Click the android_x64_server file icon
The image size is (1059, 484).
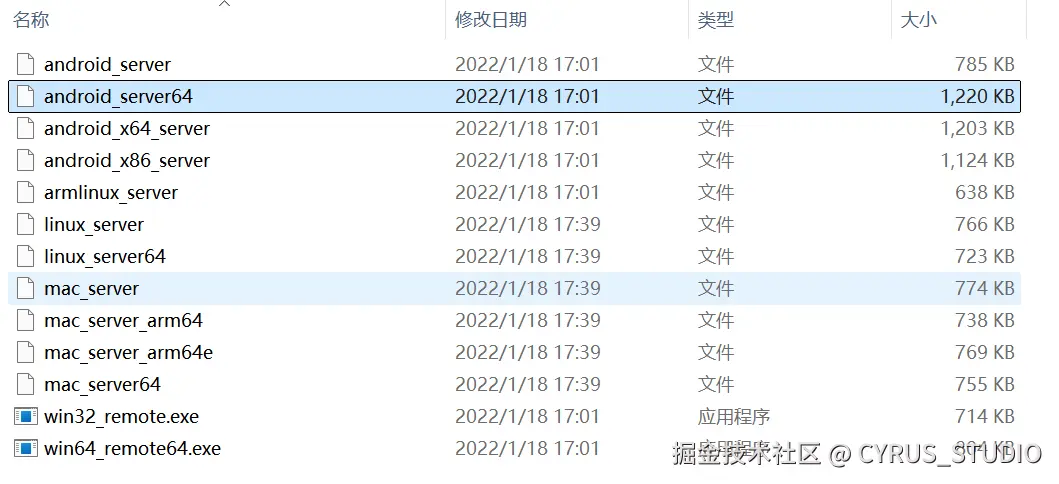pyautogui.click(x=26, y=128)
